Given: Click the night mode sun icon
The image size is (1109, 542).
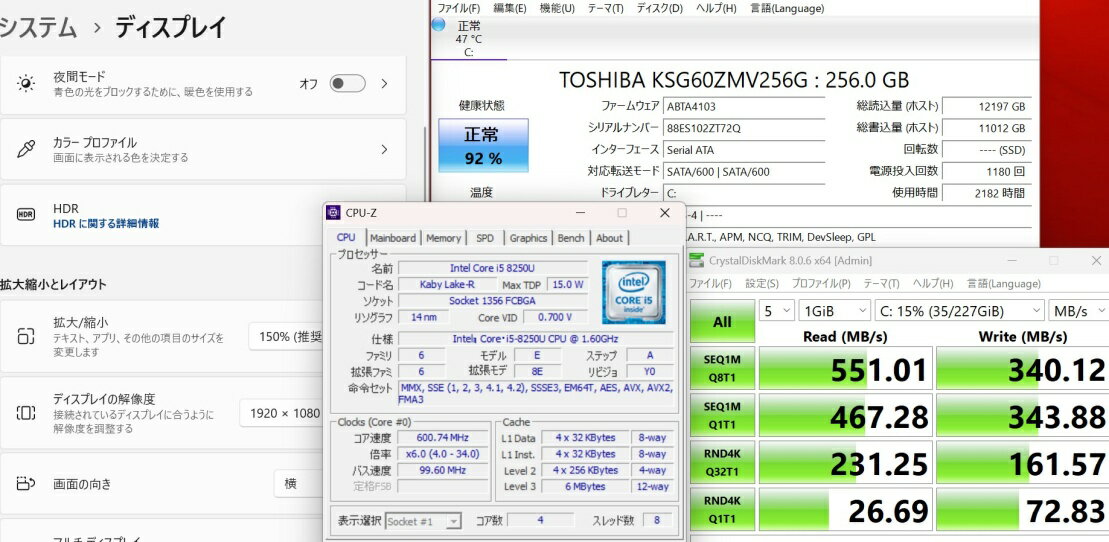Looking at the screenshot, I should coord(26,84).
